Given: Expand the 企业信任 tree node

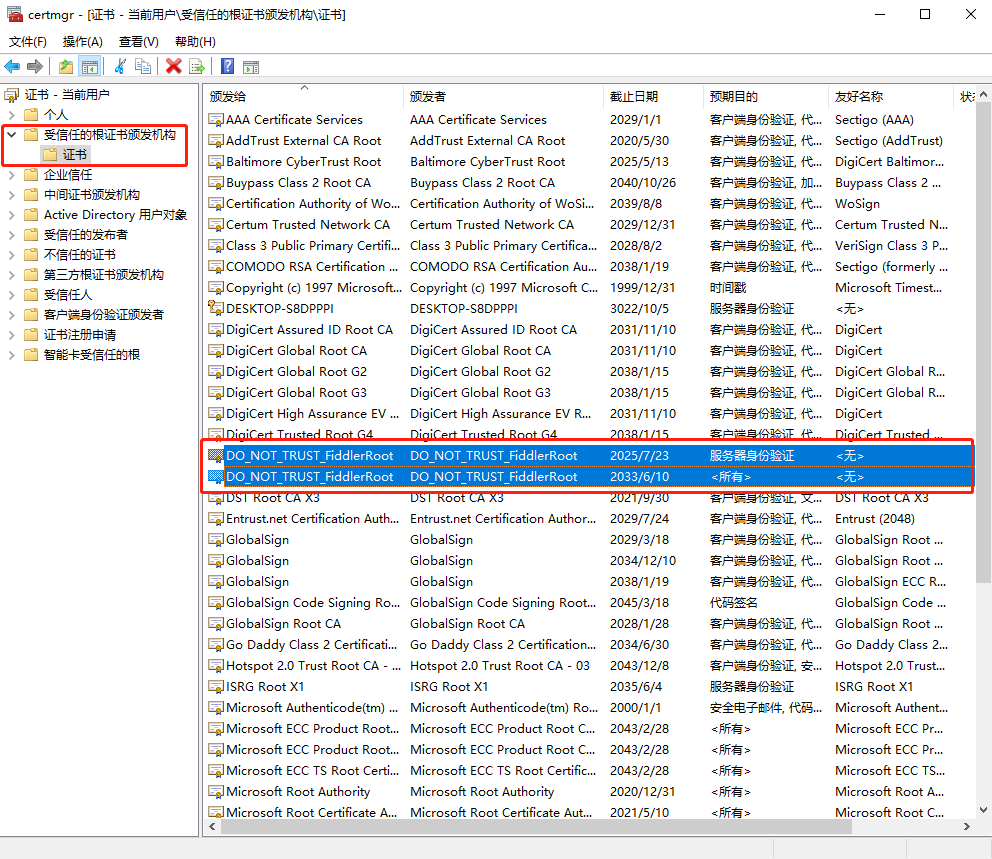Looking at the screenshot, I should [11, 175].
